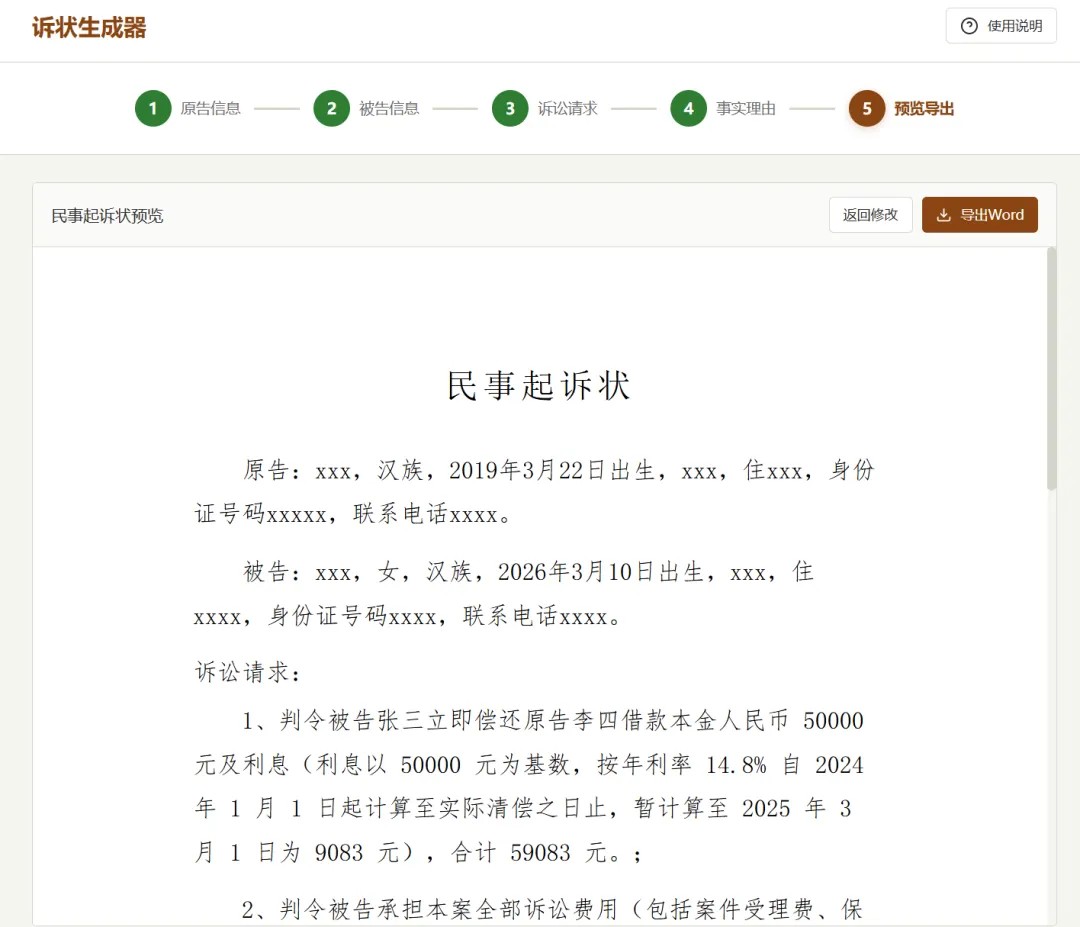Click the 诉状生成器 app title
Screen dimensions: 1080x927
[89, 28]
